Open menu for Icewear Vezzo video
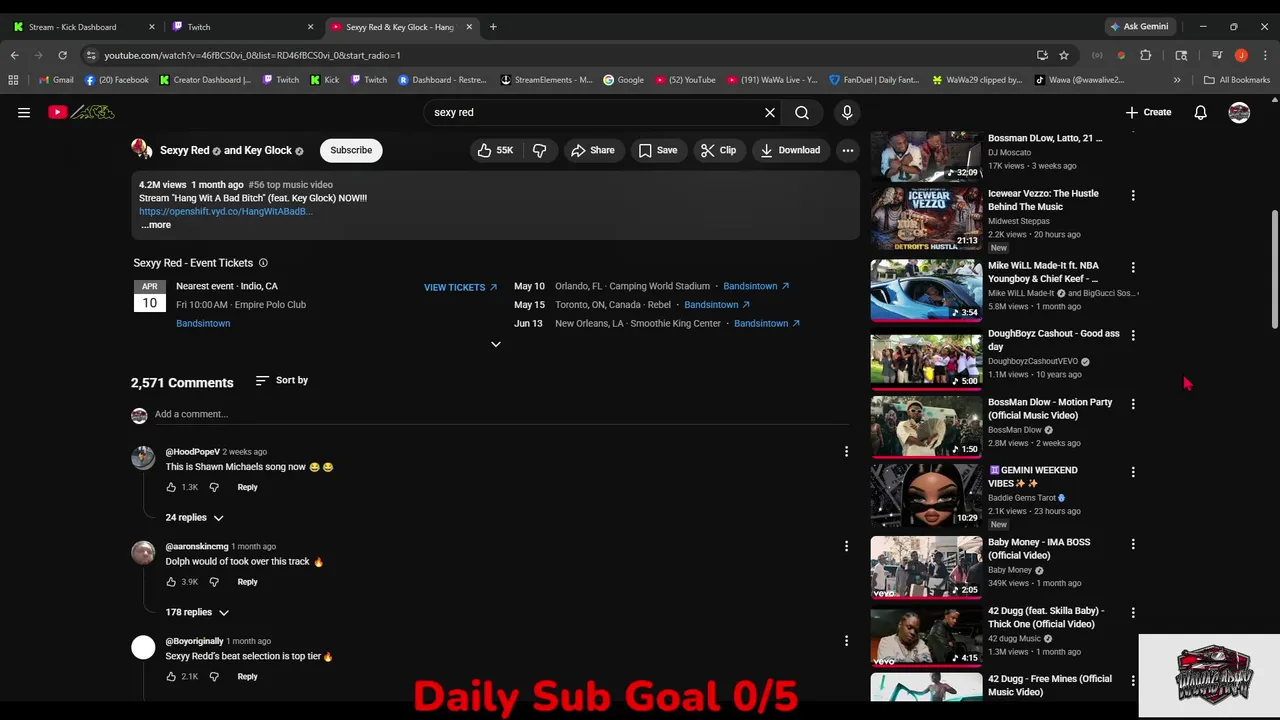 pyautogui.click(x=1133, y=196)
